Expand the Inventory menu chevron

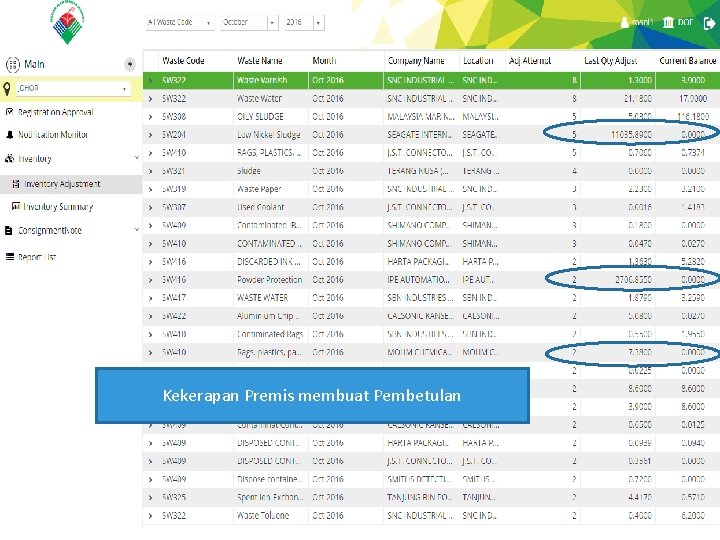136,158
